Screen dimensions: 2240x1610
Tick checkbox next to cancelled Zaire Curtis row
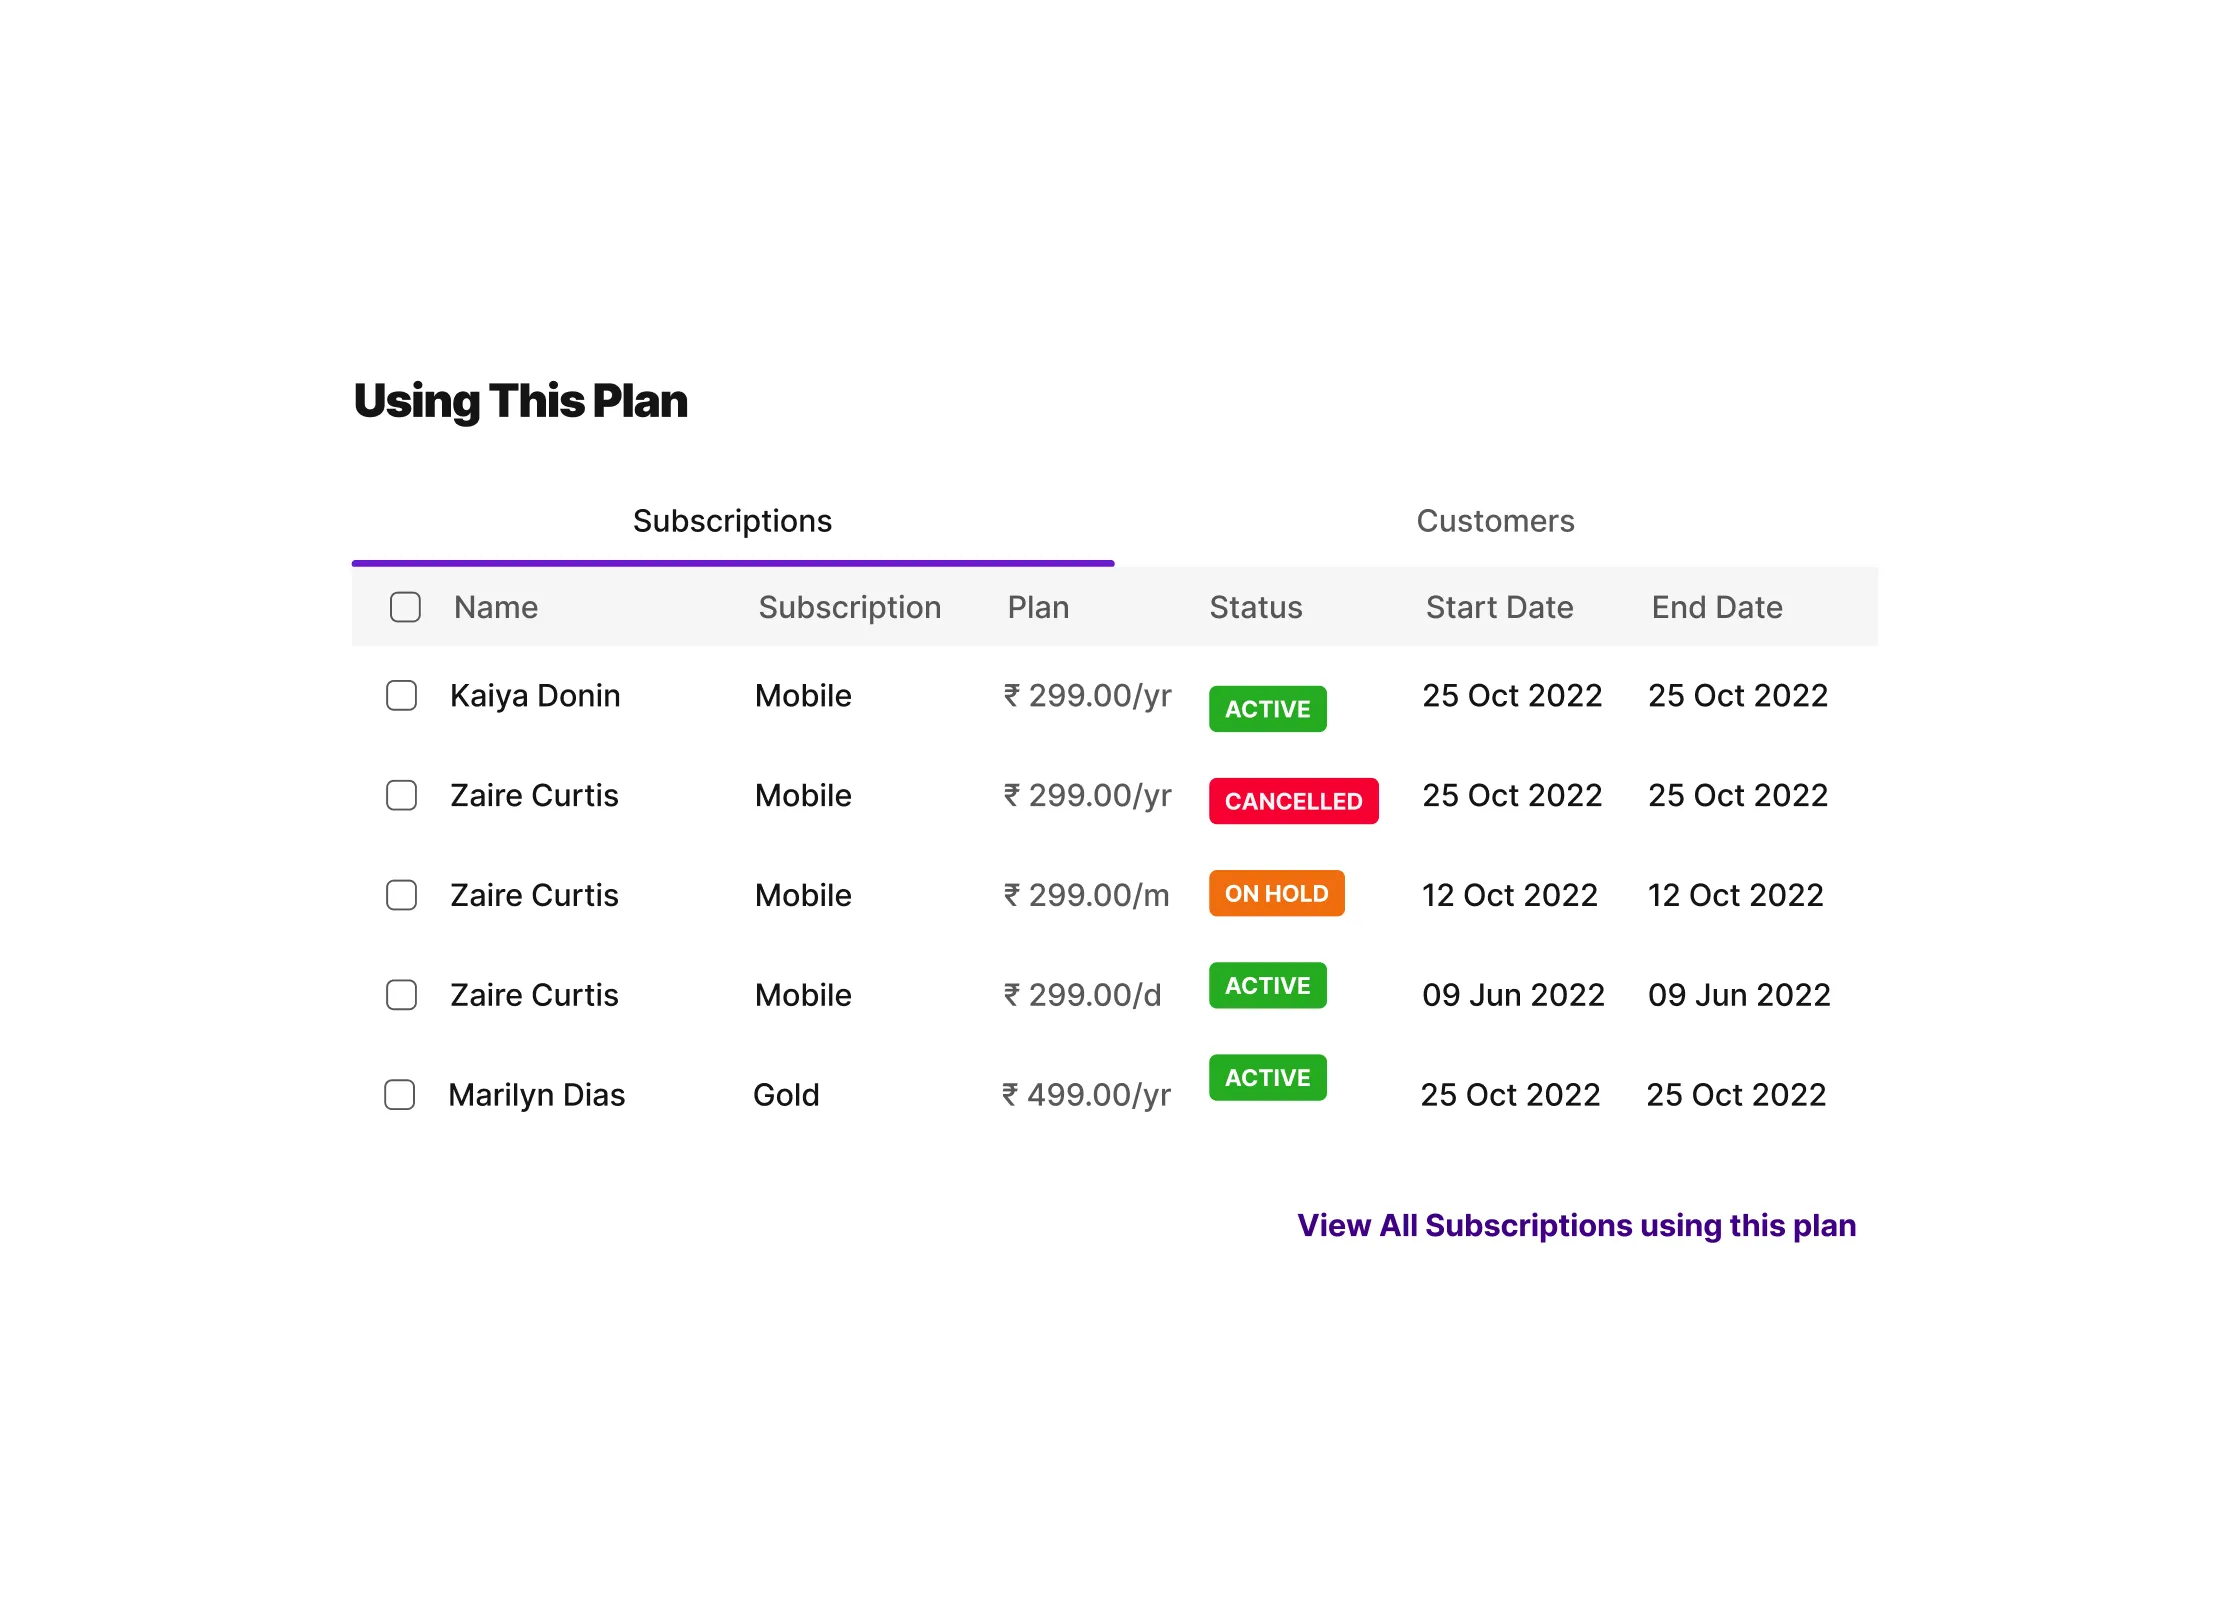coord(402,796)
